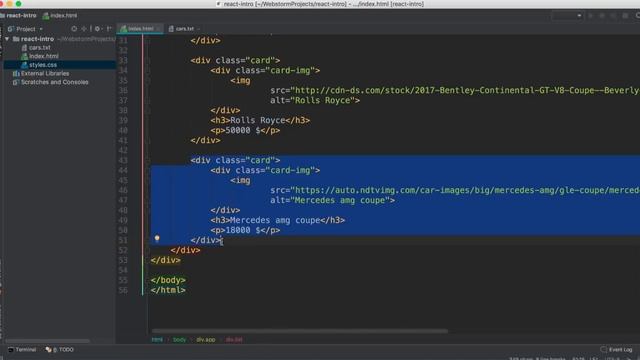Close the cars.txt editor tab

[x=198, y=29]
